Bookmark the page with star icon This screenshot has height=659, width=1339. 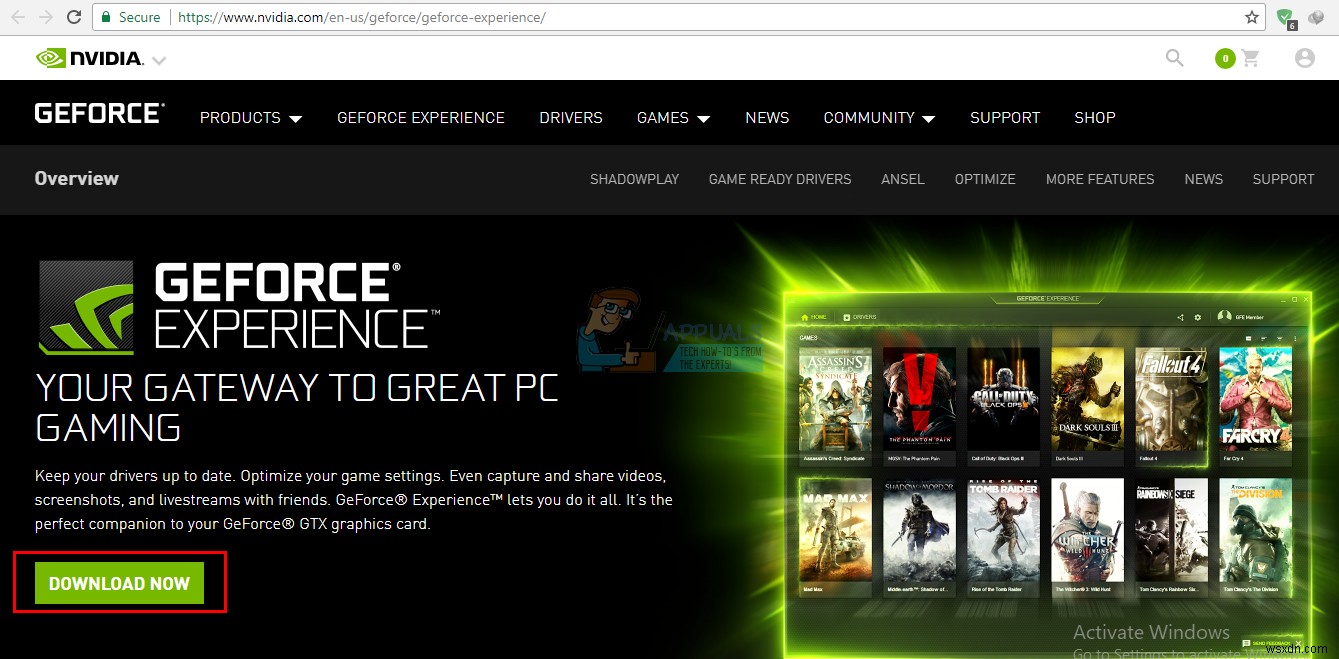[1251, 17]
